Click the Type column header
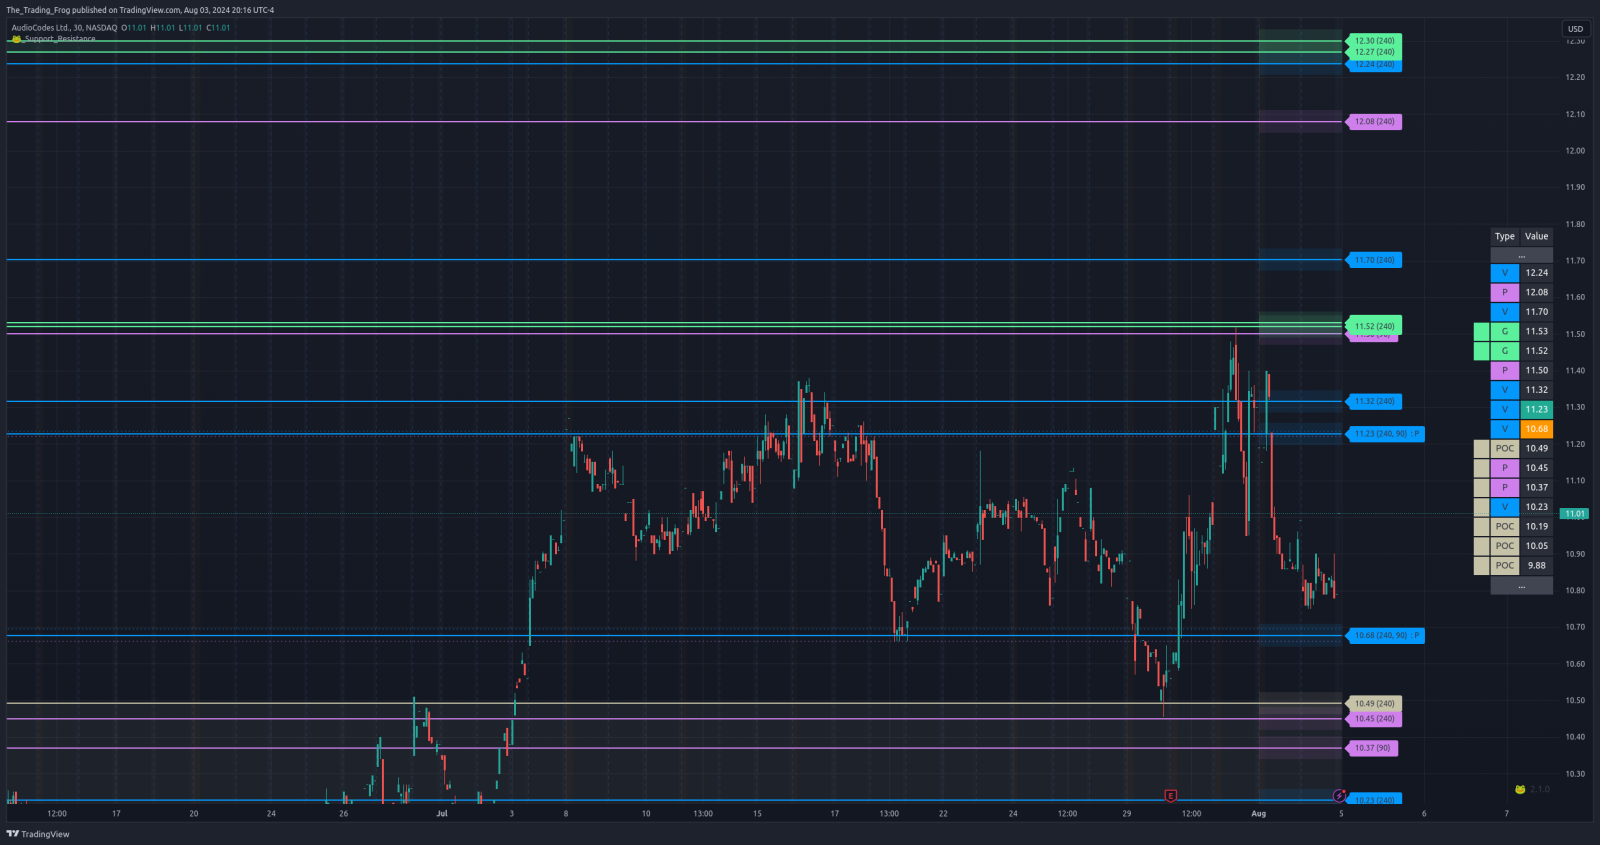 (x=1505, y=237)
